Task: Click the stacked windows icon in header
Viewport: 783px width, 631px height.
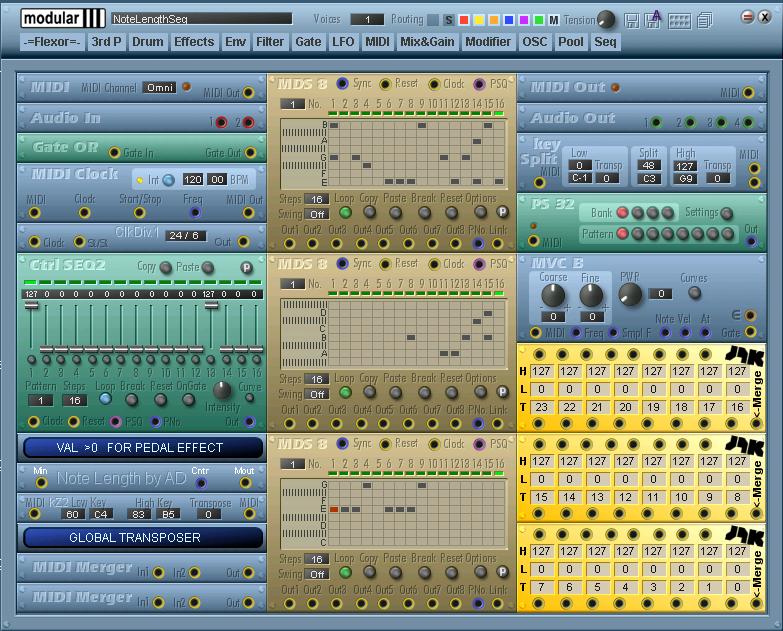Action: (x=705, y=20)
